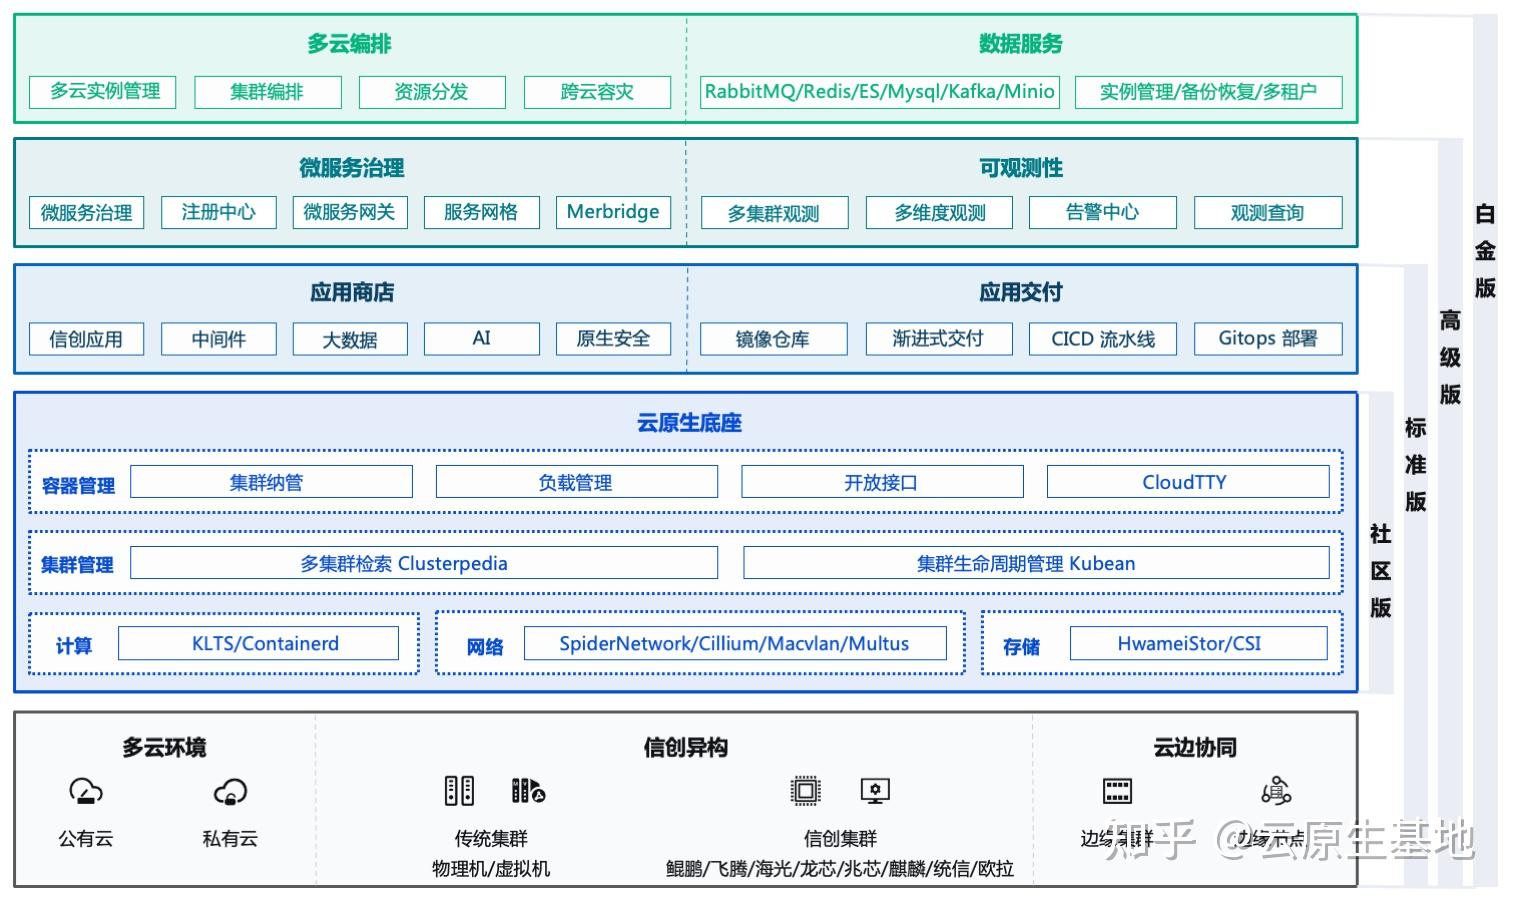Click the 信创应用 box

(x=86, y=339)
